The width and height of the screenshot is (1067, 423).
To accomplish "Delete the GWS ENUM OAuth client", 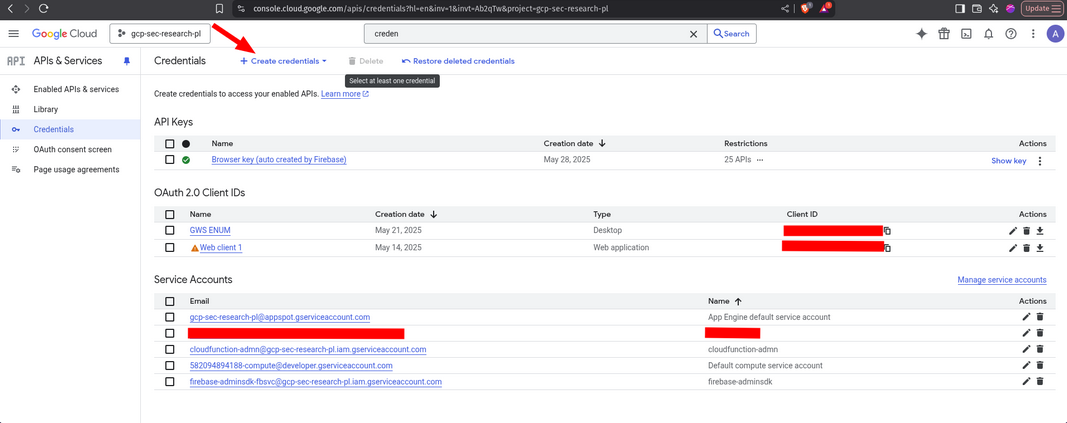I will point(1026,231).
